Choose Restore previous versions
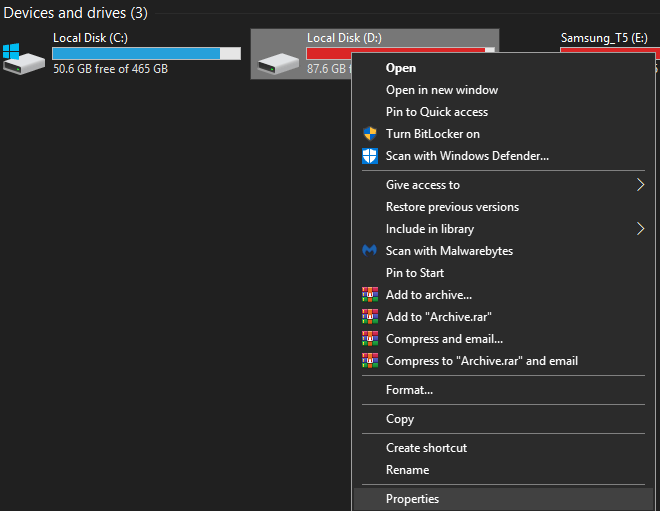This screenshot has height=511, width=660. tap(452, 207)
